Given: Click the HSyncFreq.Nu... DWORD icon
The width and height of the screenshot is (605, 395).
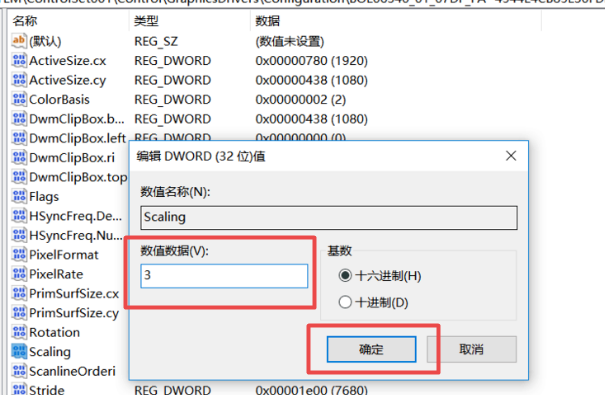Looking at the screenshot, I should [x=19, y=235].
